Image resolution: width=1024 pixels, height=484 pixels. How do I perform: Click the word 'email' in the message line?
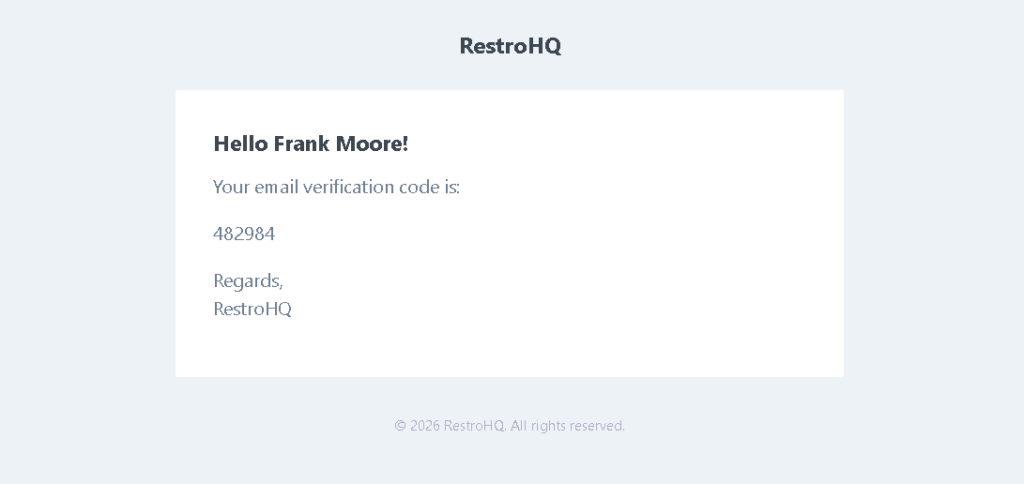[277, 187]
